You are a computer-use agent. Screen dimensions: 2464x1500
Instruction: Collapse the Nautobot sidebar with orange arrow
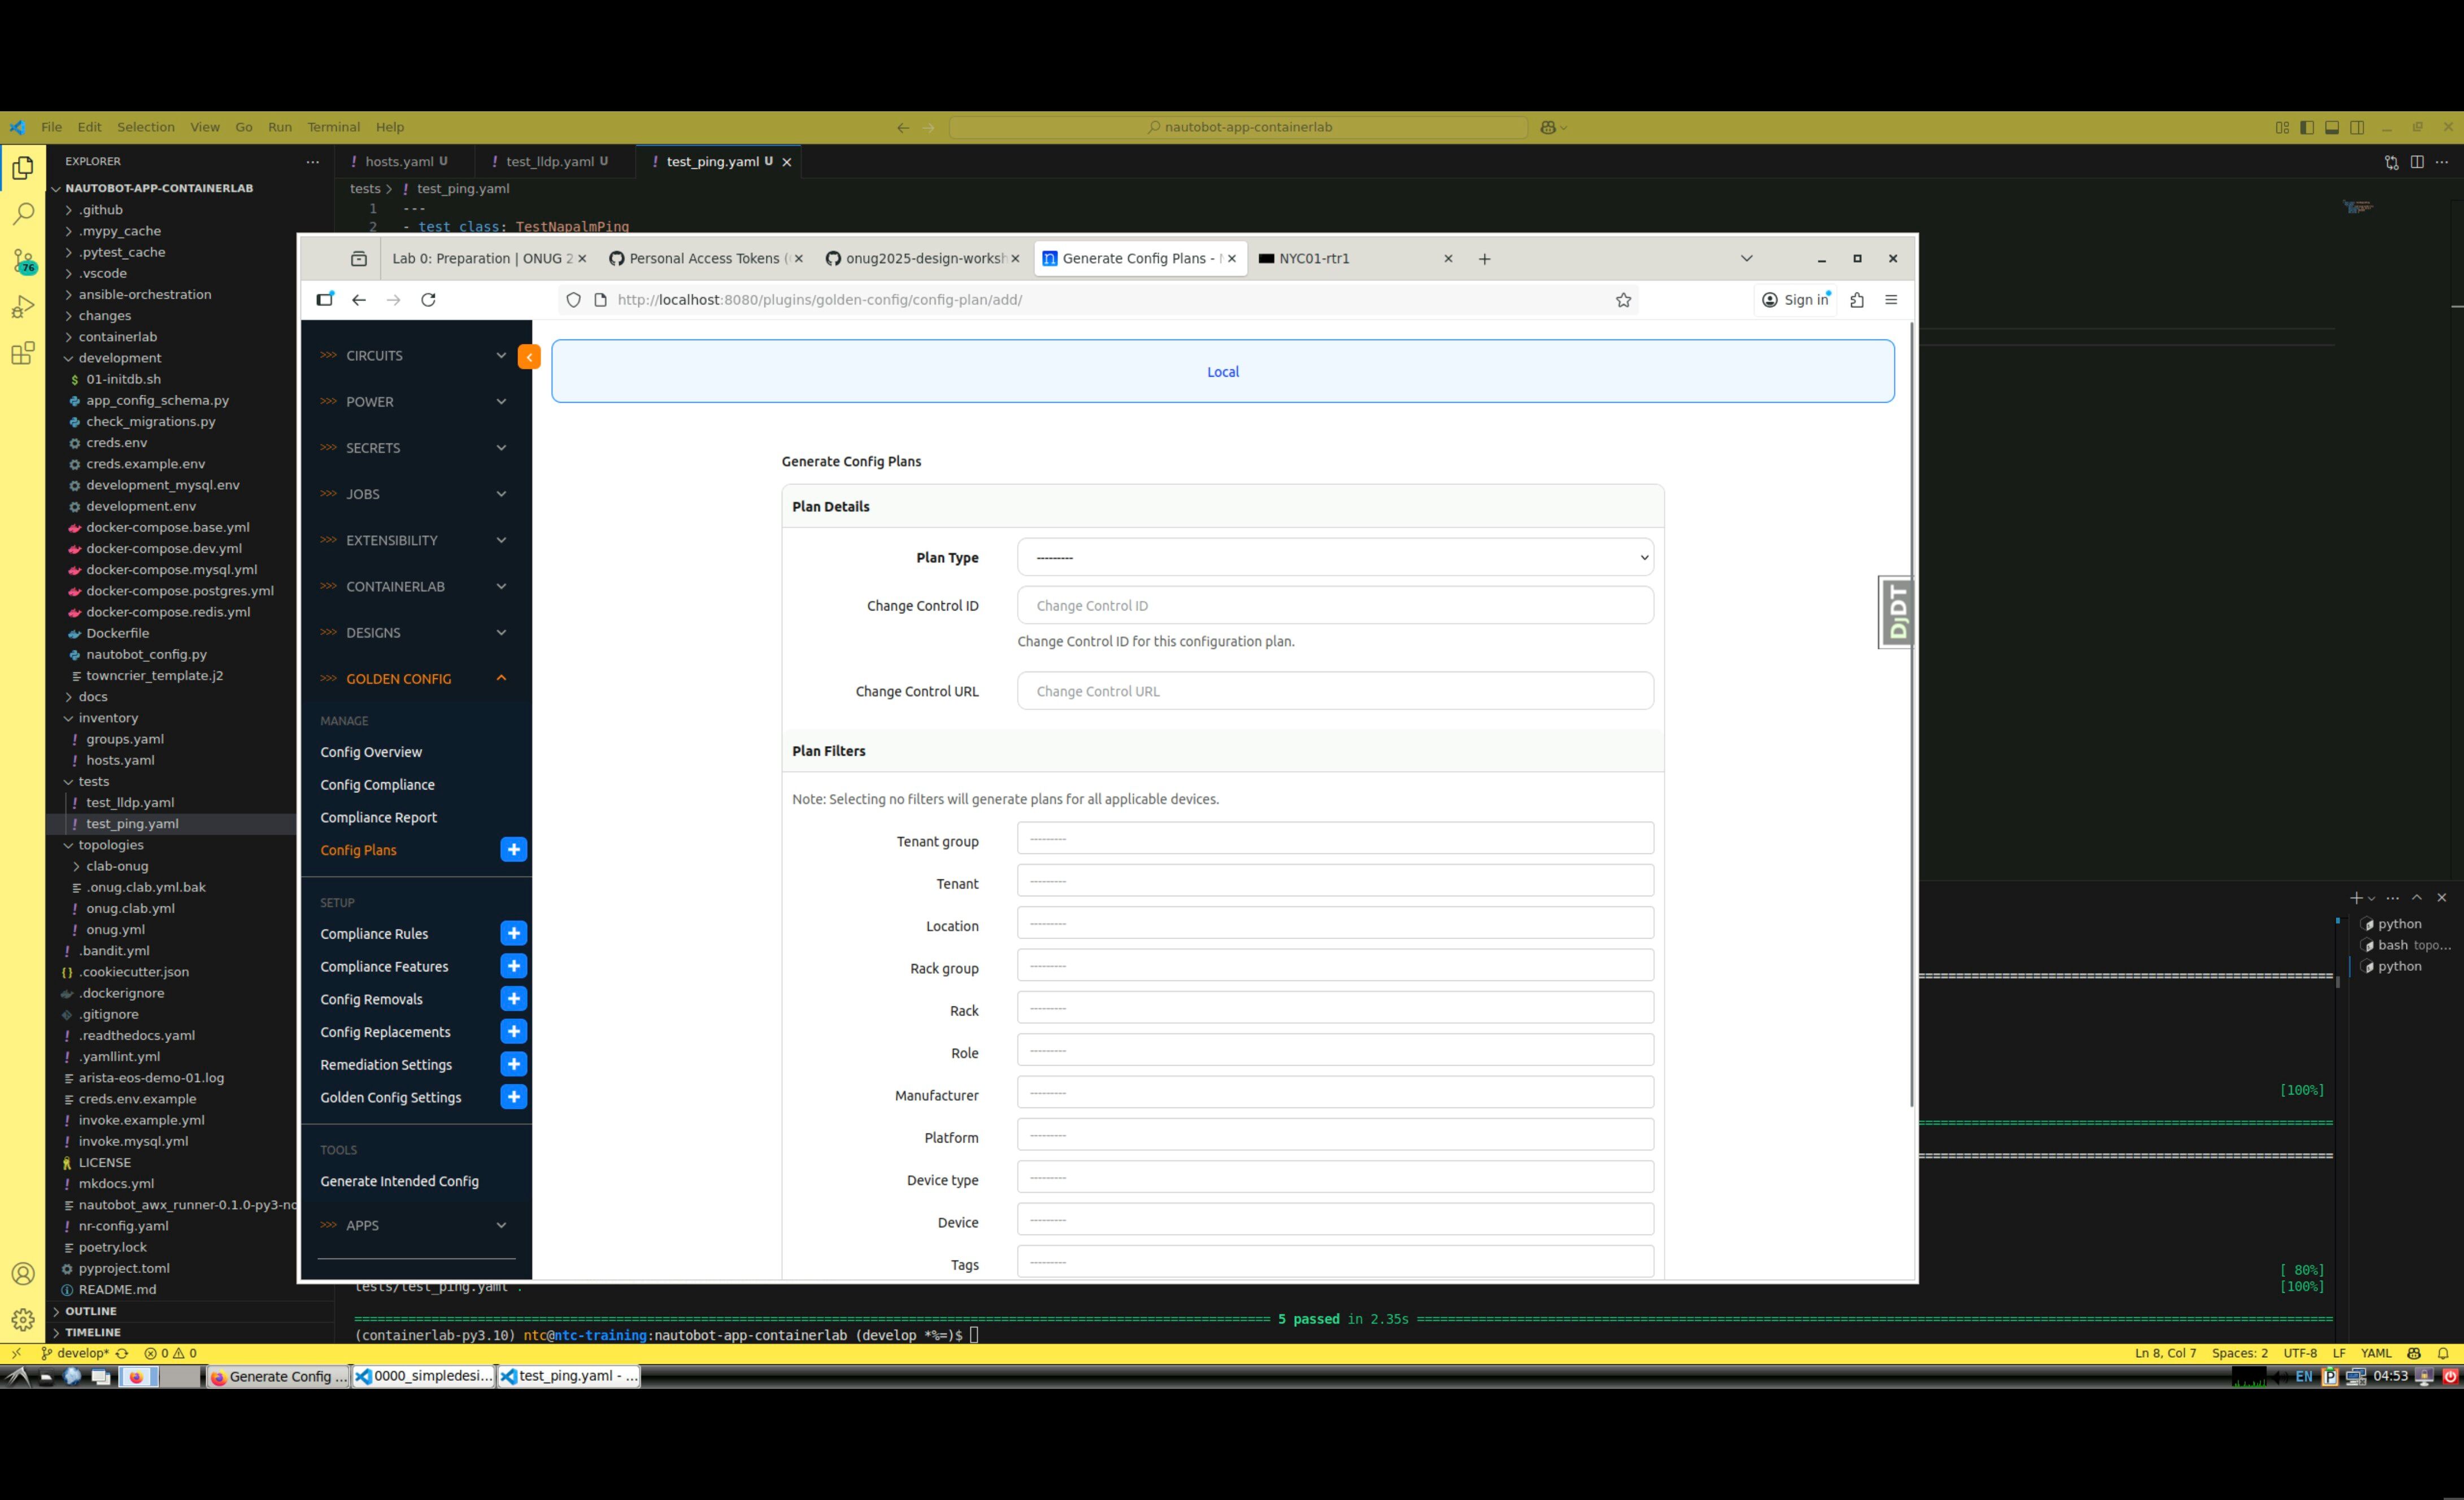529,356
